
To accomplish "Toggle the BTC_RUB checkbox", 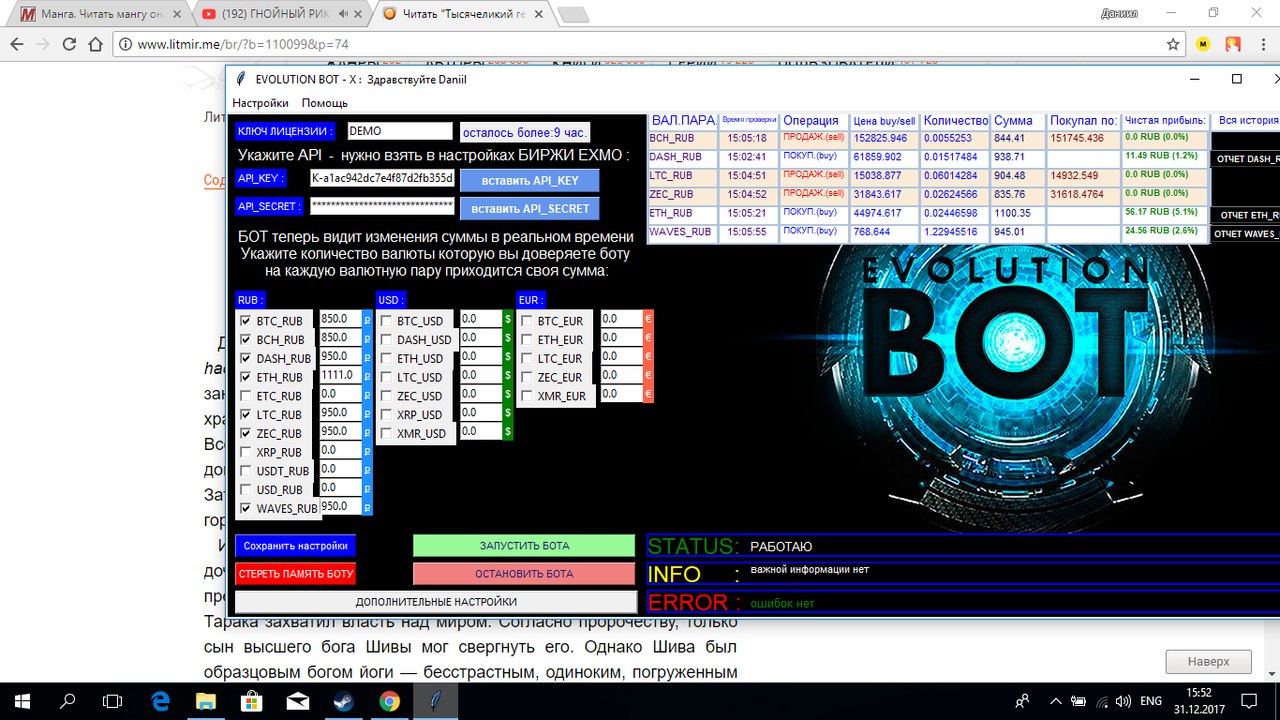I will click(x=246, y=321).
